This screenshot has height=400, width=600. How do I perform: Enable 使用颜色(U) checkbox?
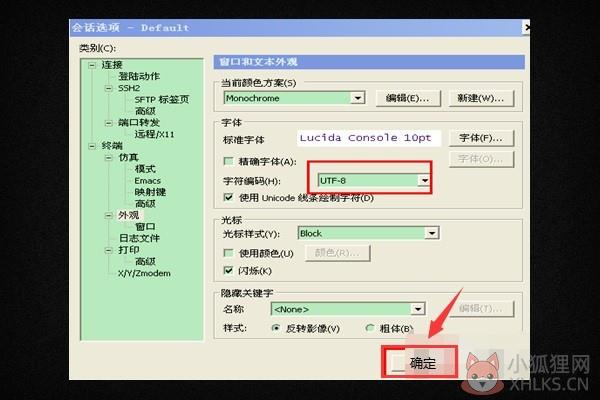point(228,253)
